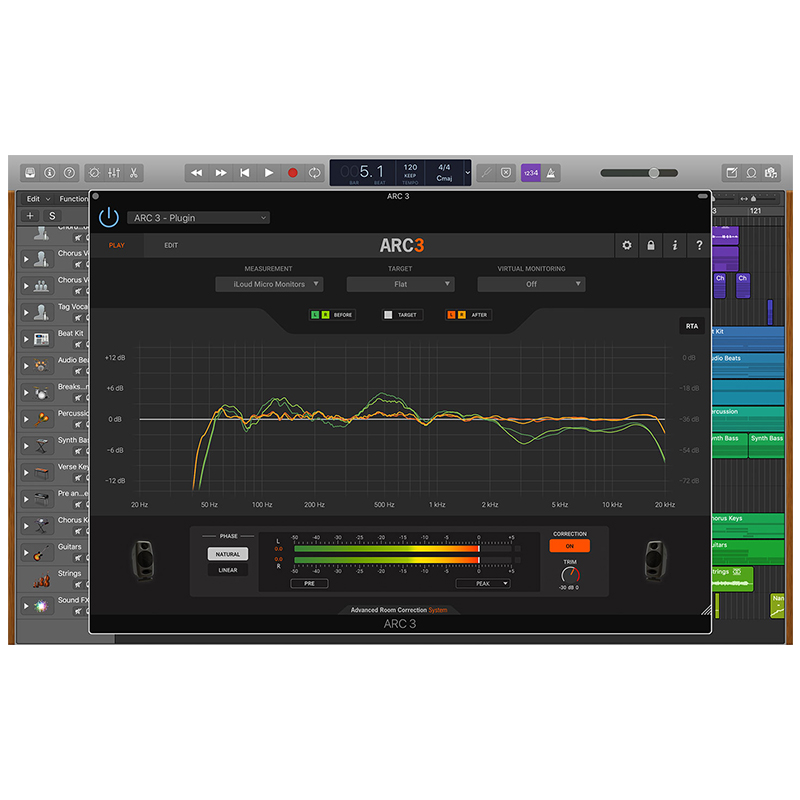
Task: Adjust the TRIM knob
Action: 570,576
